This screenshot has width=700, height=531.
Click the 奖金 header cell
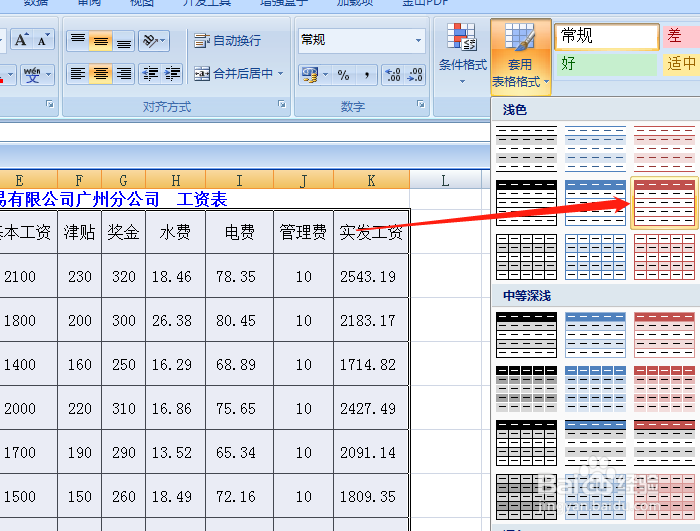123,232
